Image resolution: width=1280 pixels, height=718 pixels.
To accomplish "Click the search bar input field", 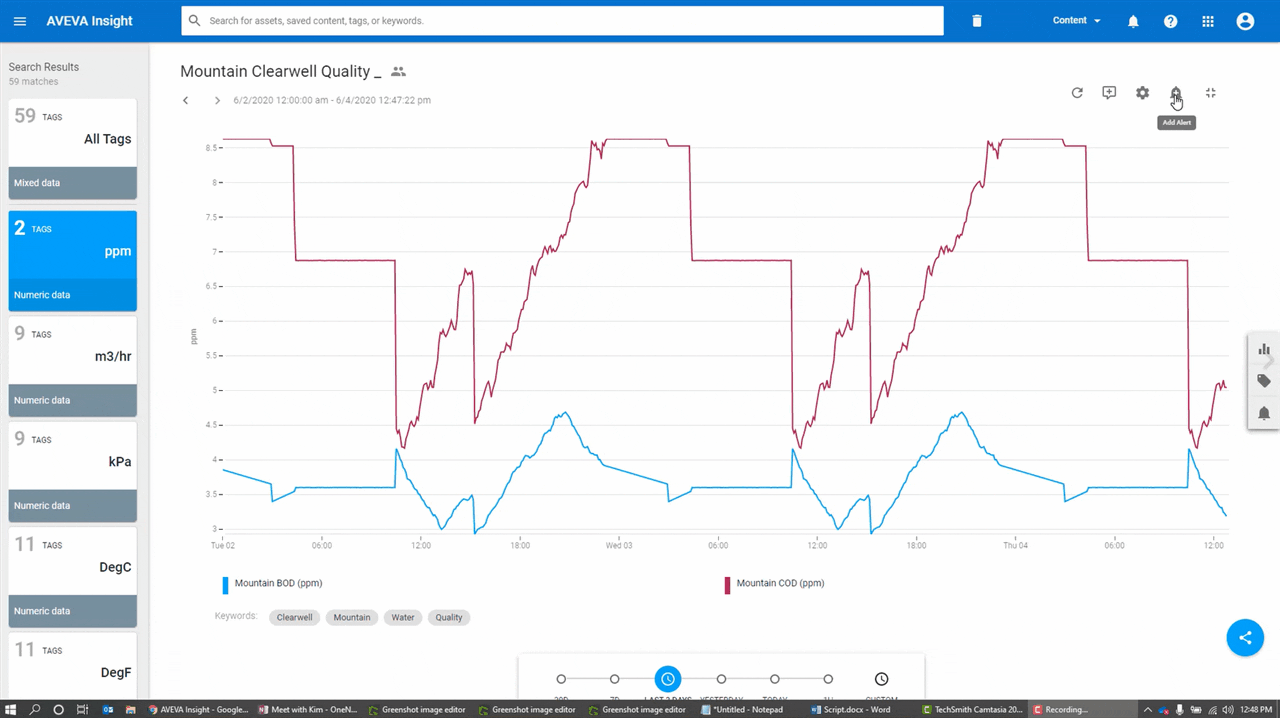I will (x=562, y=21).
